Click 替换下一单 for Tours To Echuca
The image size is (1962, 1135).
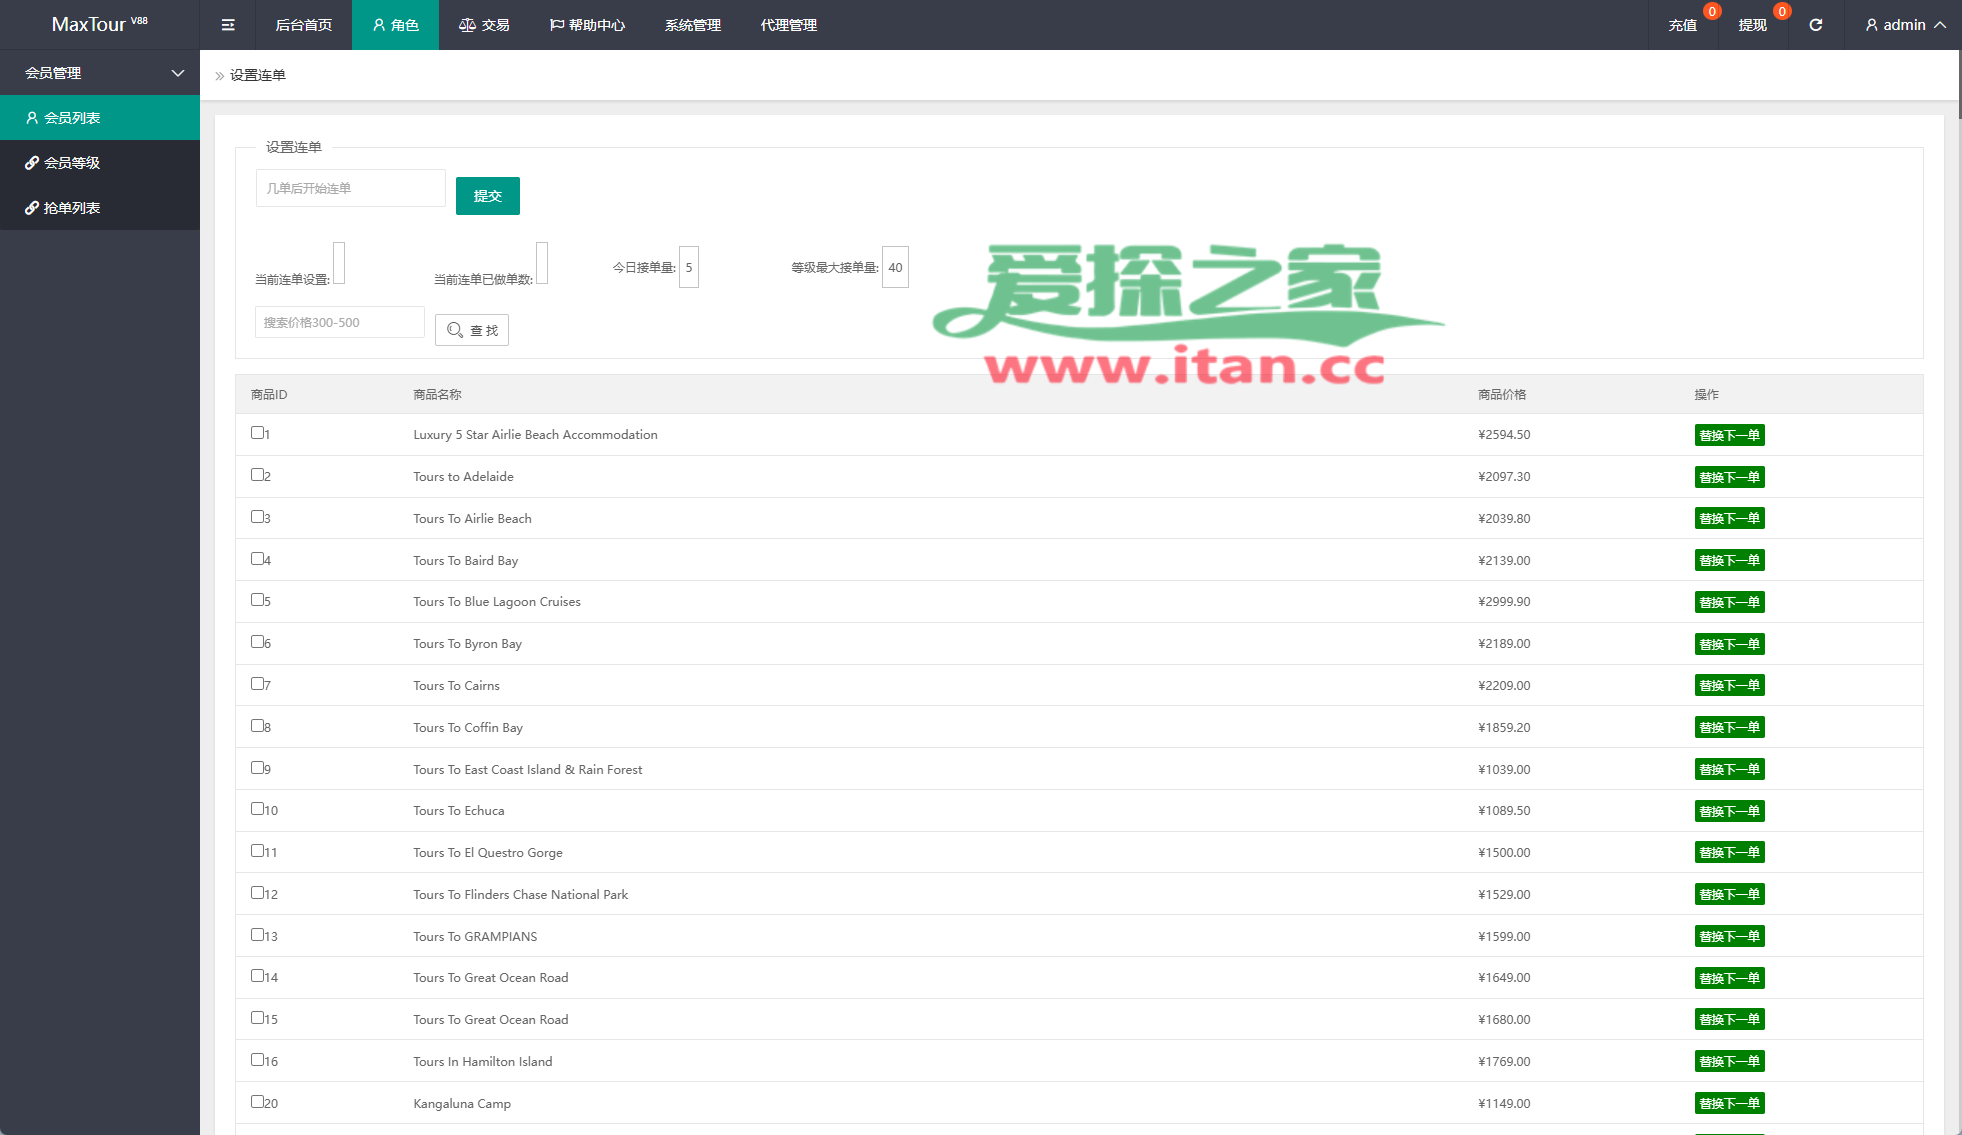1729,811
